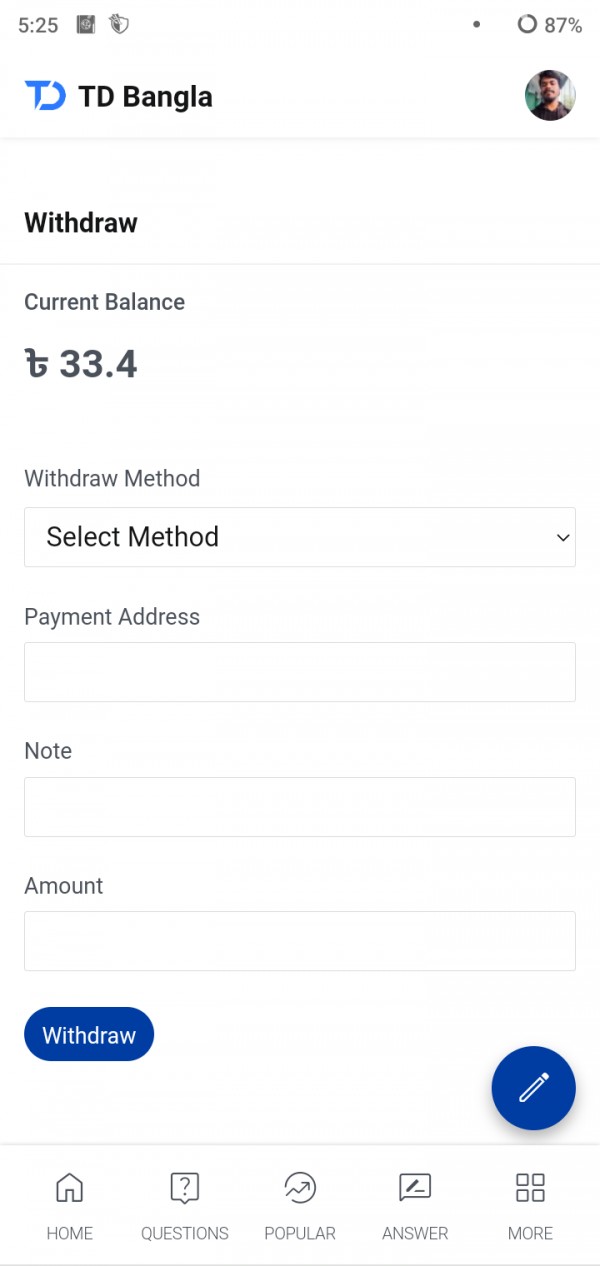Click the Withdraw Method dropdown arrow
Viewport: 600px width, 1266px height.
(x=562, y=538)
